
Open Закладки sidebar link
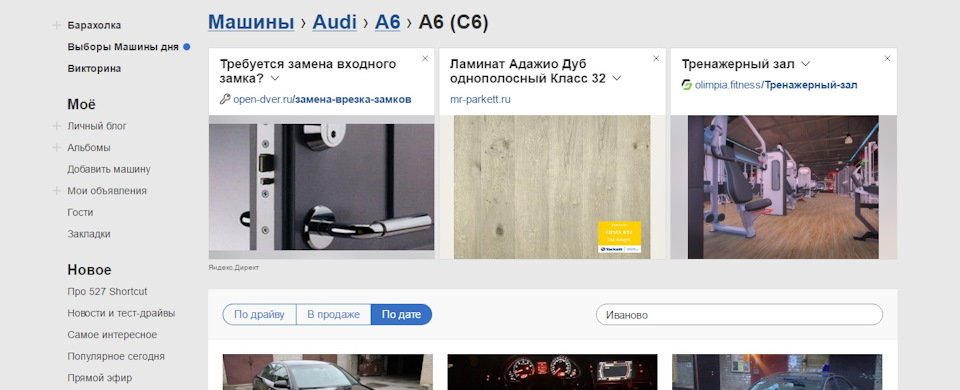89,234
